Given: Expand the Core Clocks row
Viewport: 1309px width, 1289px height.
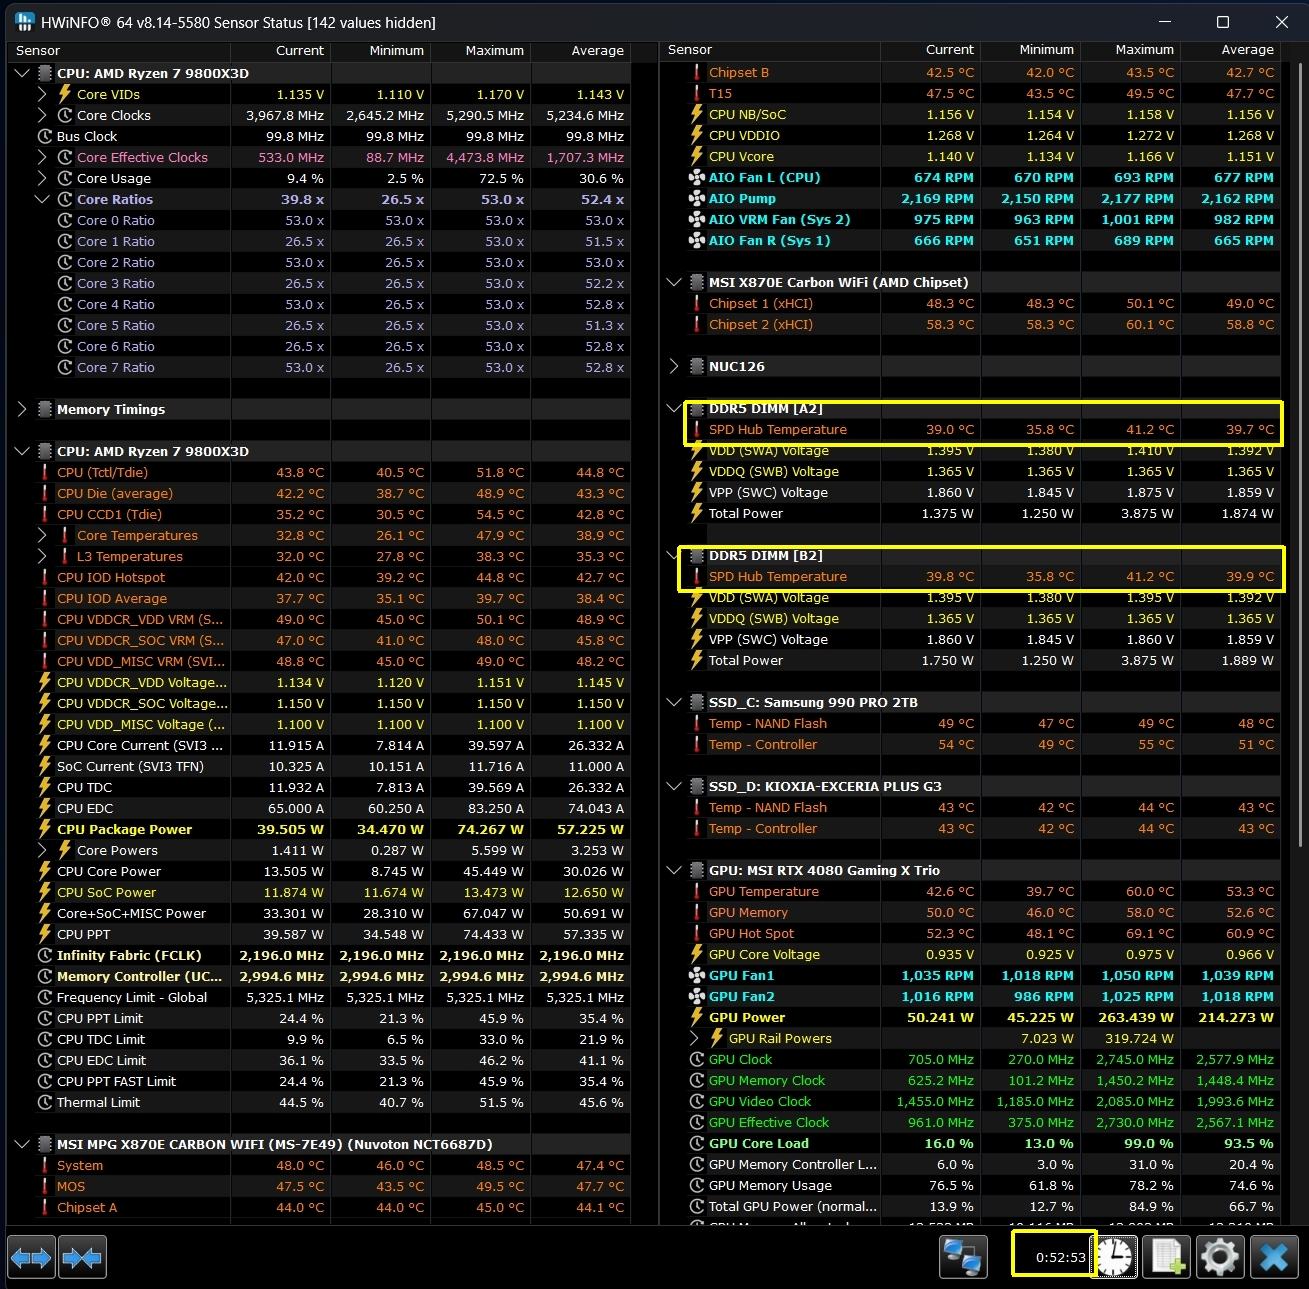Looking at the screenshot, I should [42, 115].
